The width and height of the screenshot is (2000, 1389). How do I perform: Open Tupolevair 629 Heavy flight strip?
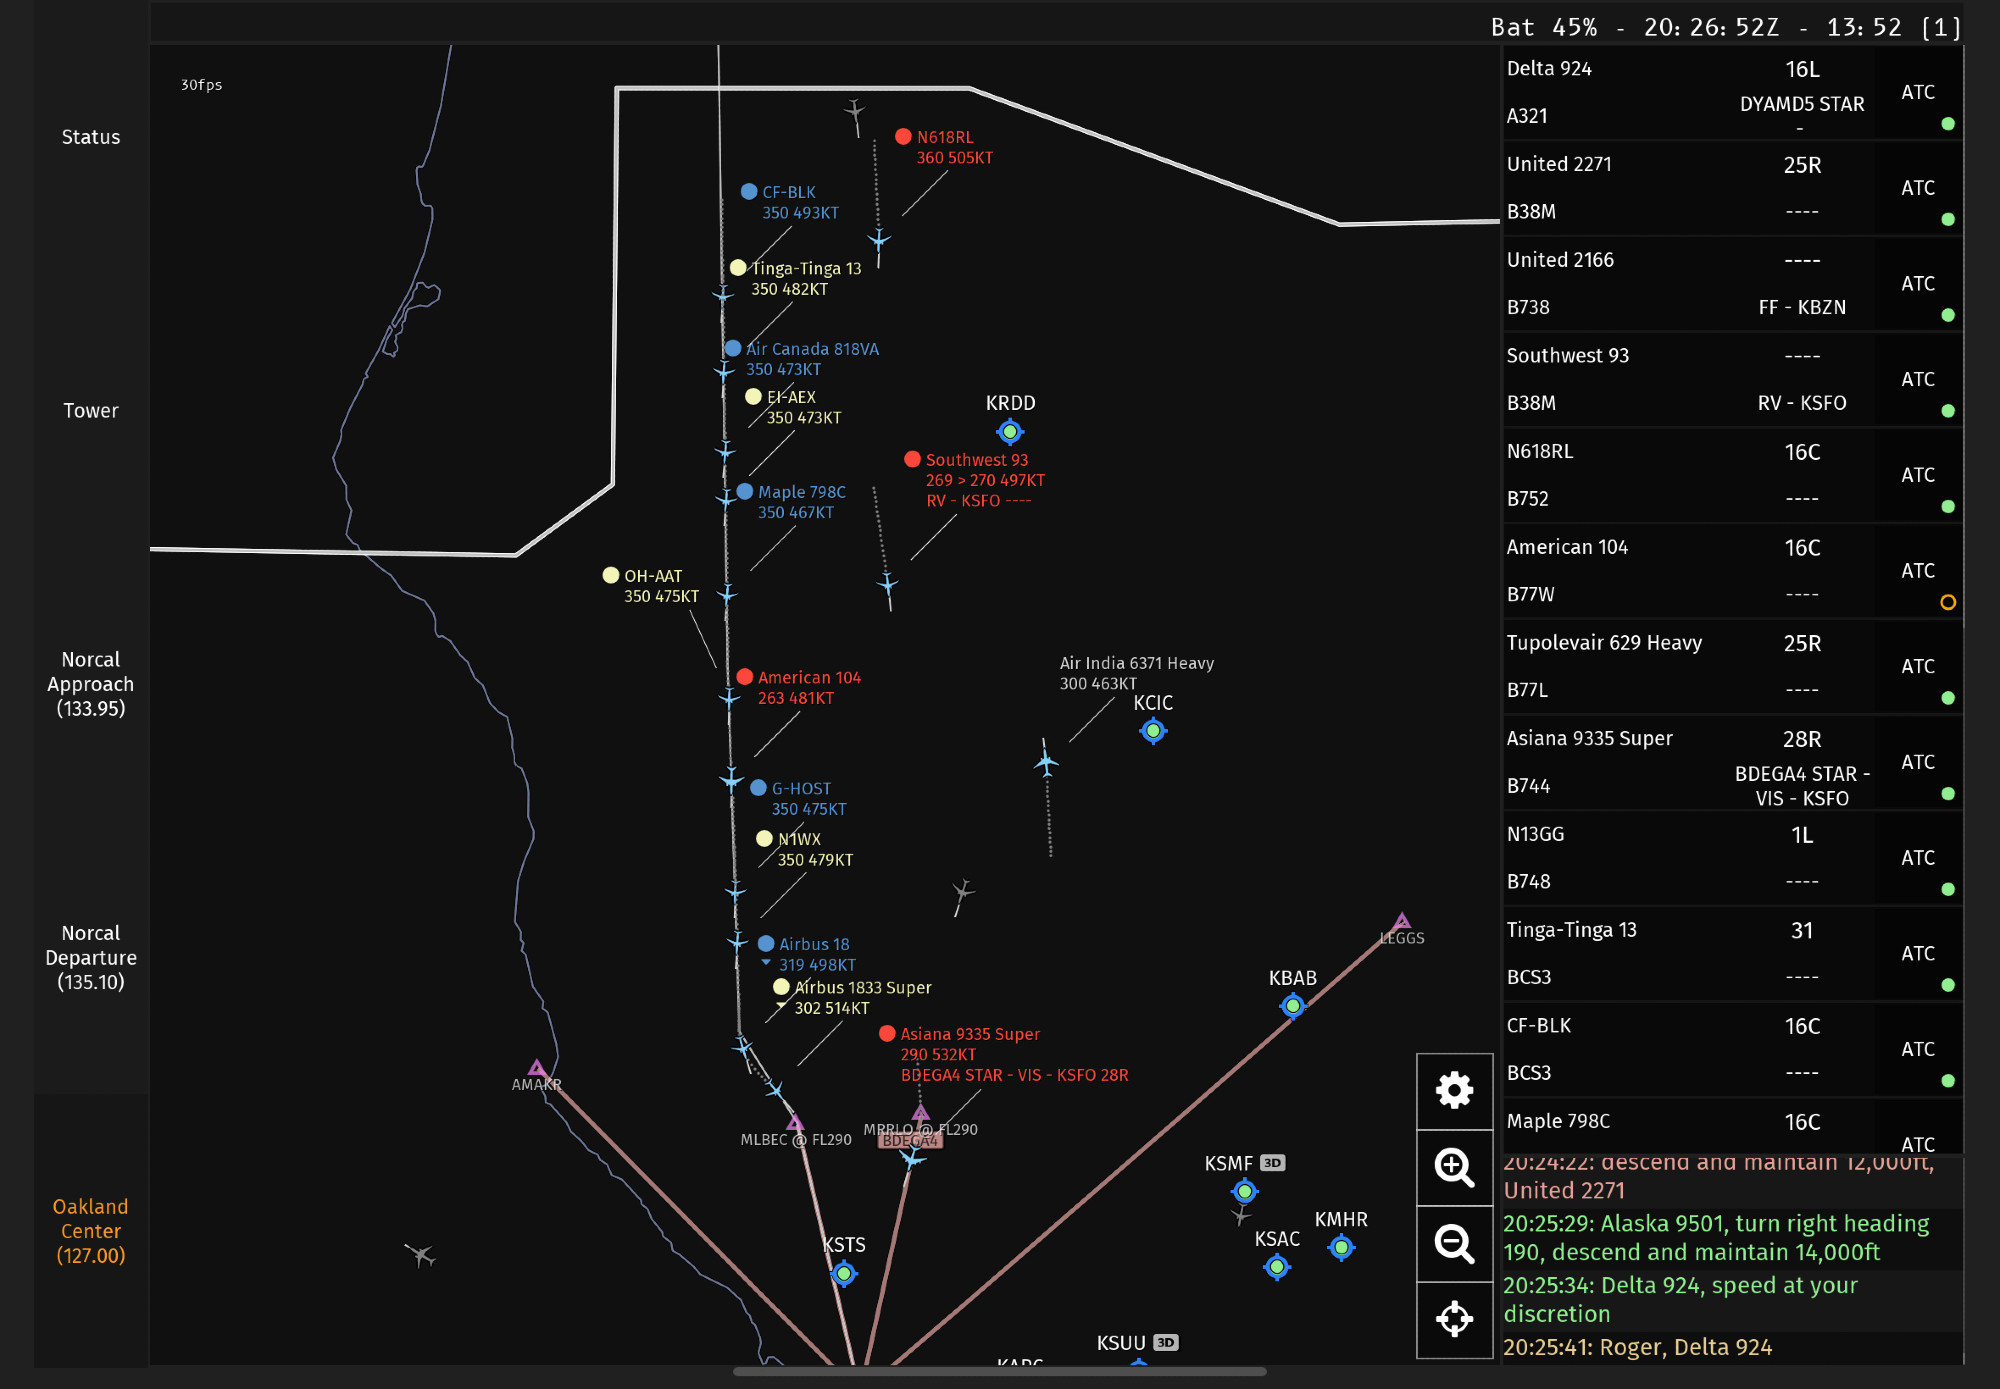coord(1732,666)
